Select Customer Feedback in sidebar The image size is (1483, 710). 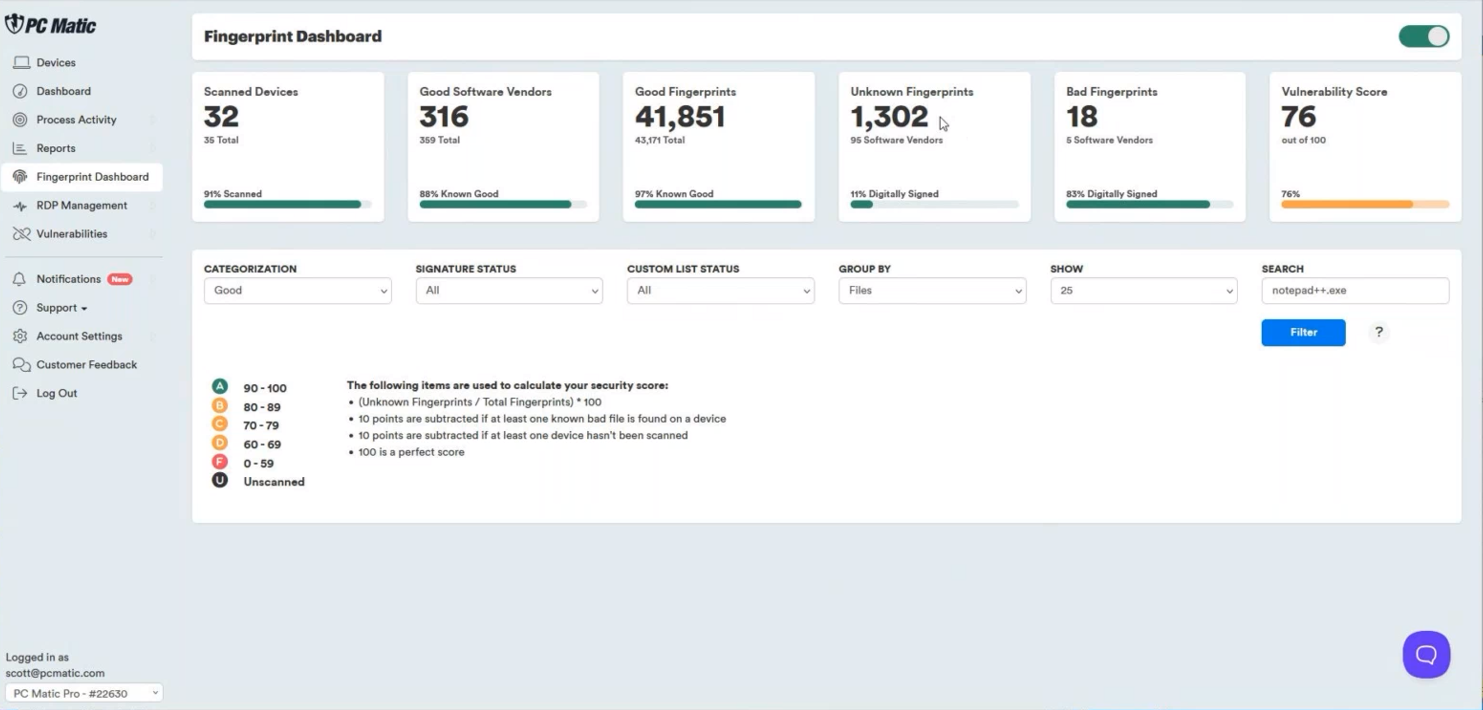click(86, 365)
